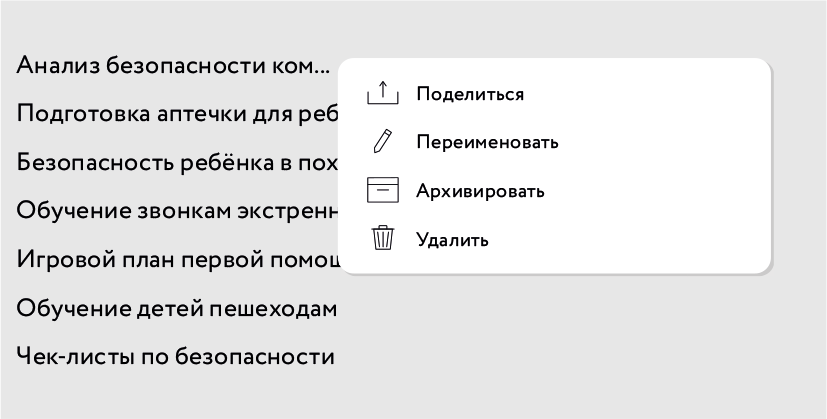Select the 'Обучение детей пешеходам' entry
Viewport: 827px width, 419px height.
176,307
